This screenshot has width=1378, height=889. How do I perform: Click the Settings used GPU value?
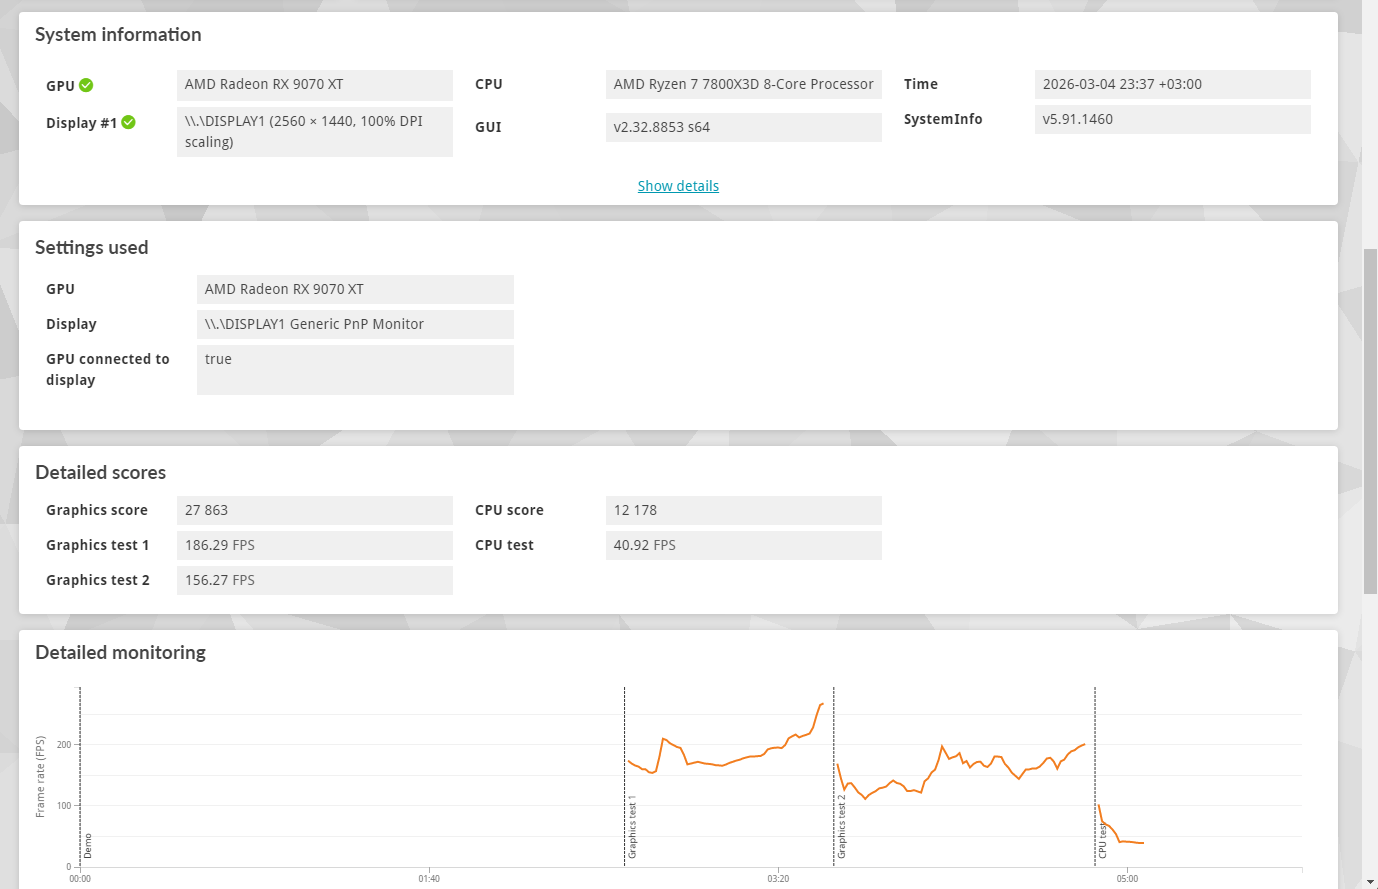355,289
